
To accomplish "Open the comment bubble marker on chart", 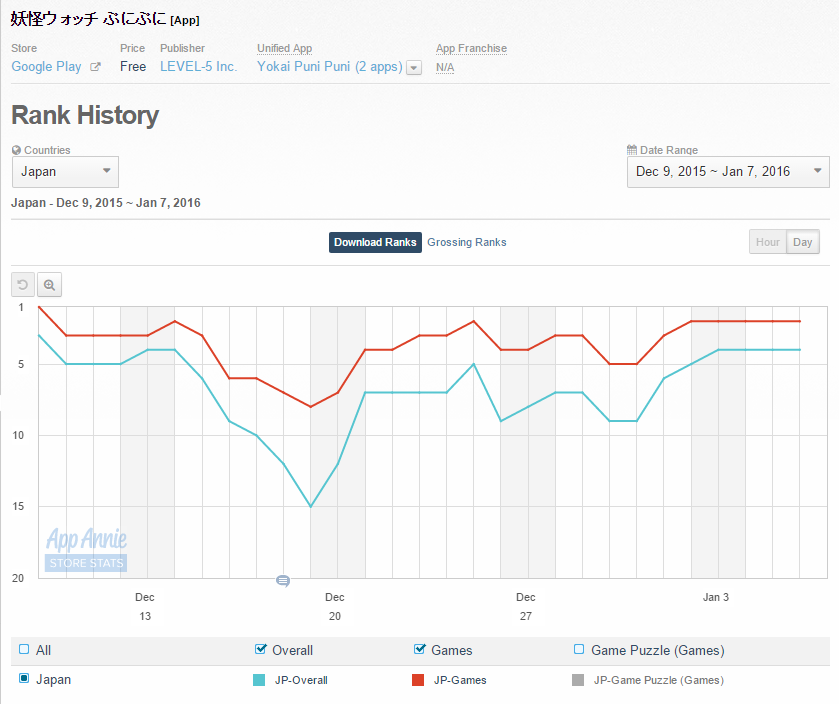I will click(283, 581).
